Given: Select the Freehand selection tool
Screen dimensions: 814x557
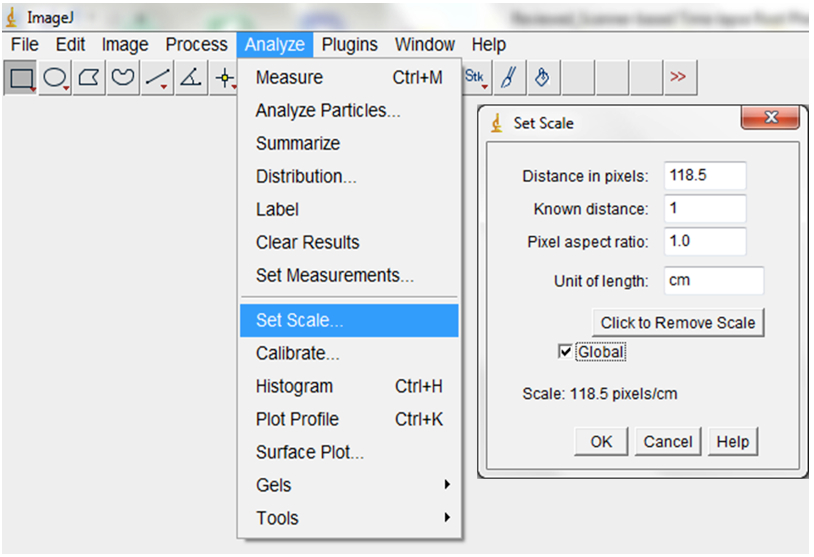Looking at the screenshot, I should coord(123,77).
